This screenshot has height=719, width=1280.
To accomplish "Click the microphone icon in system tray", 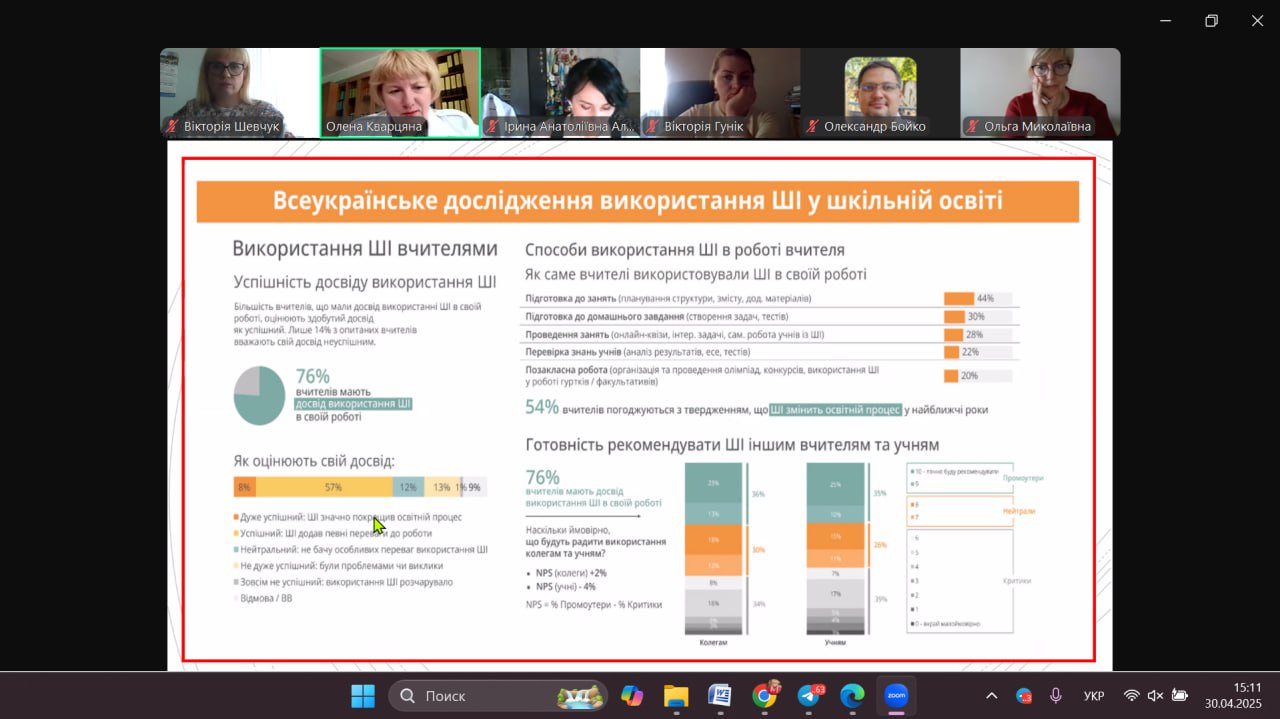I will point(1056,695).
